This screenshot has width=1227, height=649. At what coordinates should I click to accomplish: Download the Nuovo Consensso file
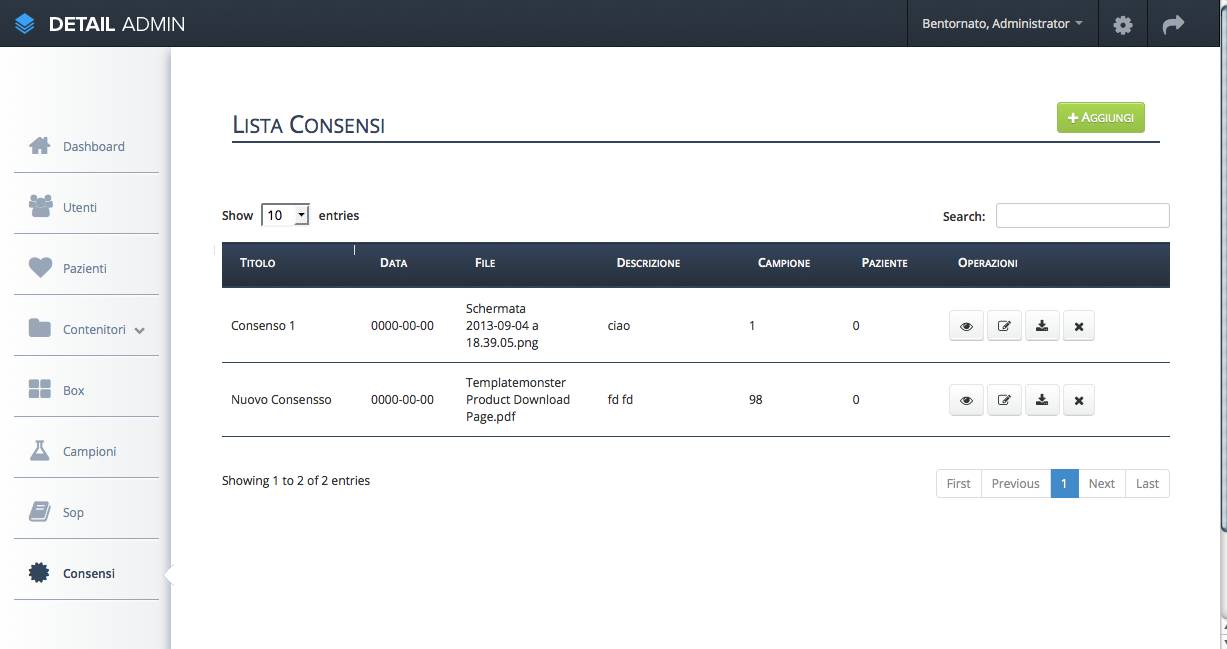point(1042,400)
